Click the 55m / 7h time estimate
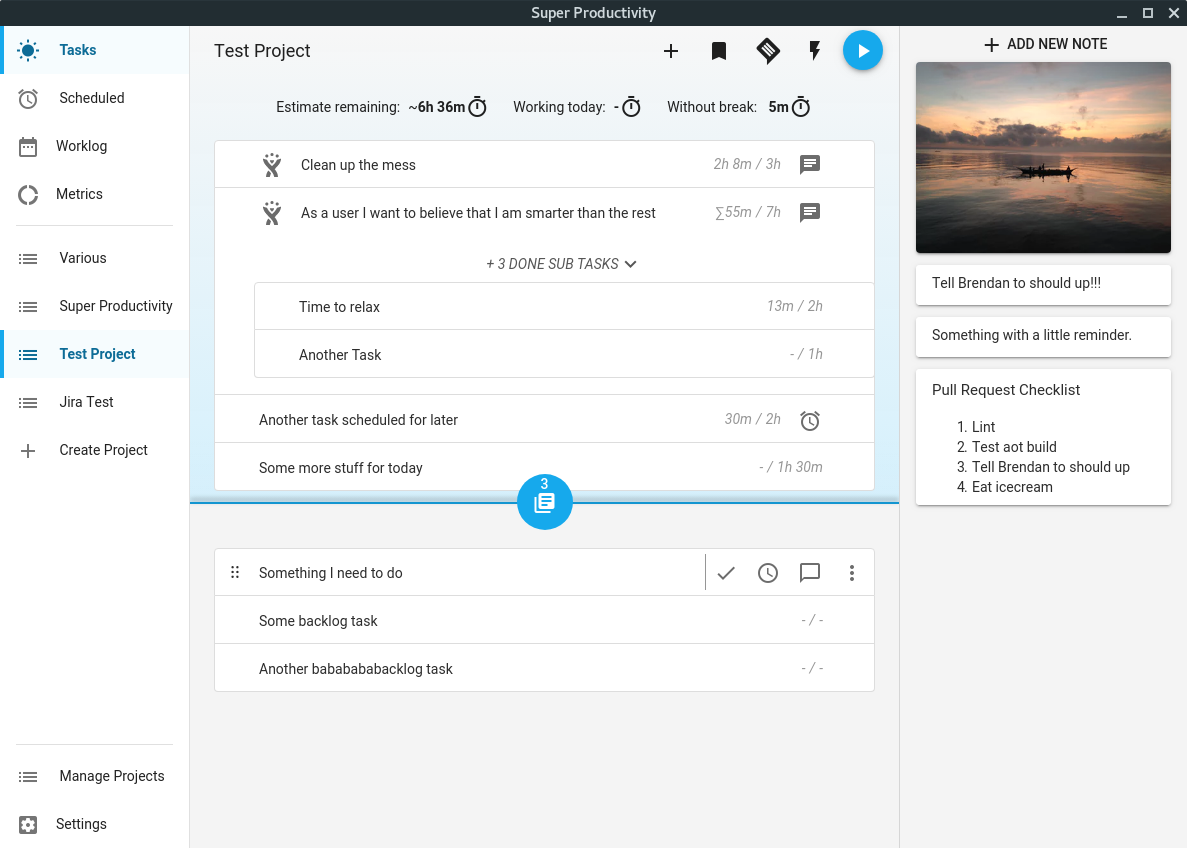This screenshot has height=848, width=1187. [x=748, y=212]
